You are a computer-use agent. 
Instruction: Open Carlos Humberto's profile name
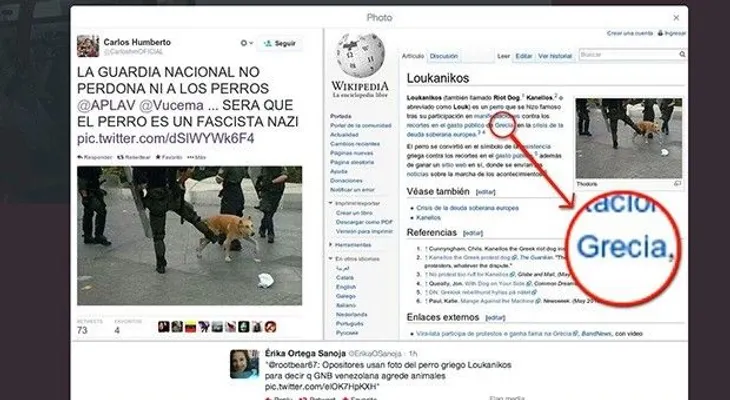click(137, 42)
